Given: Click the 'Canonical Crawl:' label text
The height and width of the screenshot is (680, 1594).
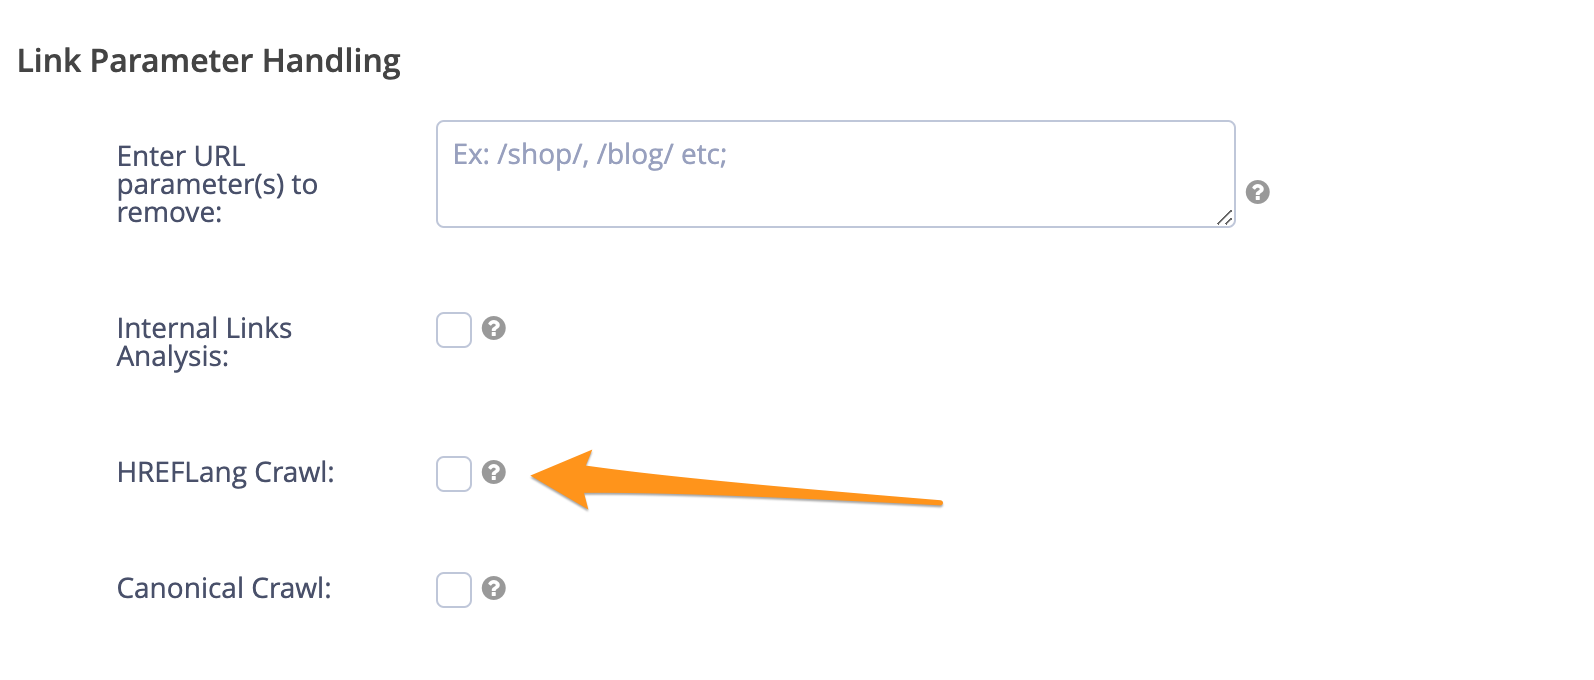Looking at the screenshot, I should point(224,588).
